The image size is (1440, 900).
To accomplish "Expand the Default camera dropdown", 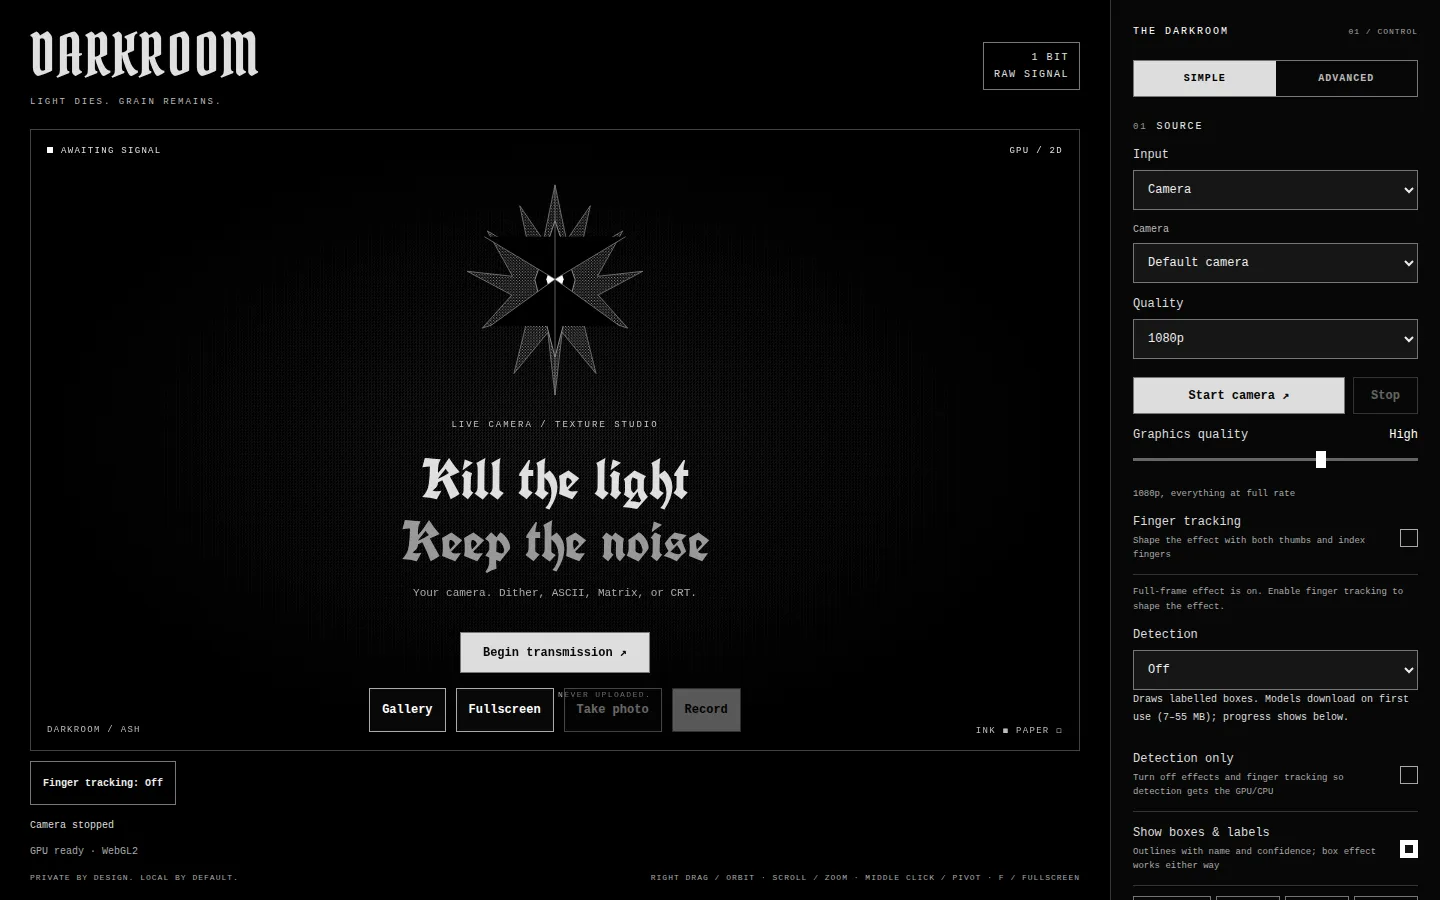I will 1275,263.
